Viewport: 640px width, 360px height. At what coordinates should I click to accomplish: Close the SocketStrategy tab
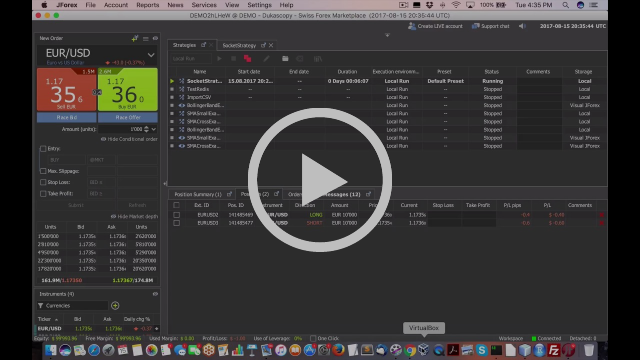[271, 45]
